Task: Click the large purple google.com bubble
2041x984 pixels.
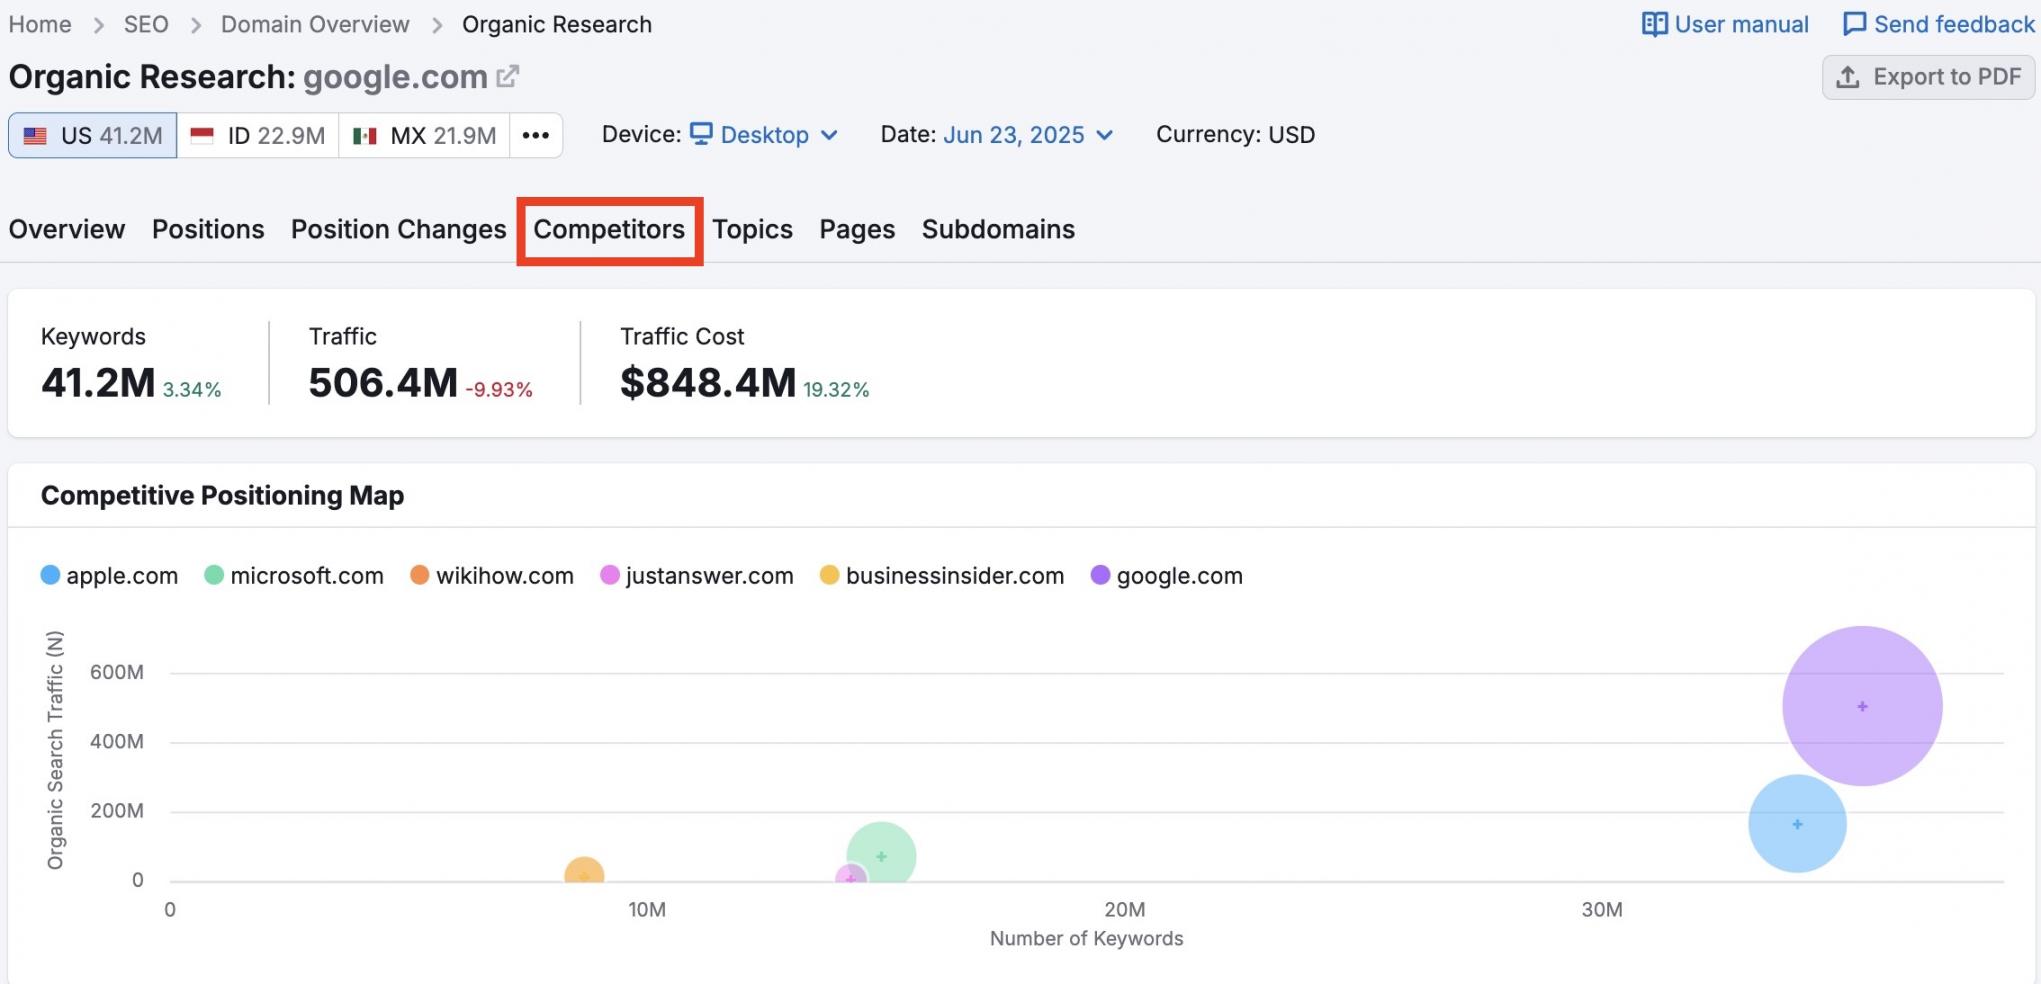Action: [1862, 706]
